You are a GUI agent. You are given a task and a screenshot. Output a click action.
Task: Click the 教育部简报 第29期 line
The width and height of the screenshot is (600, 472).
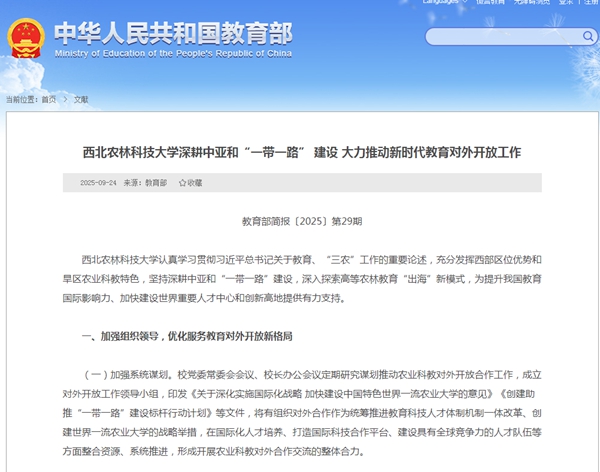301,221
